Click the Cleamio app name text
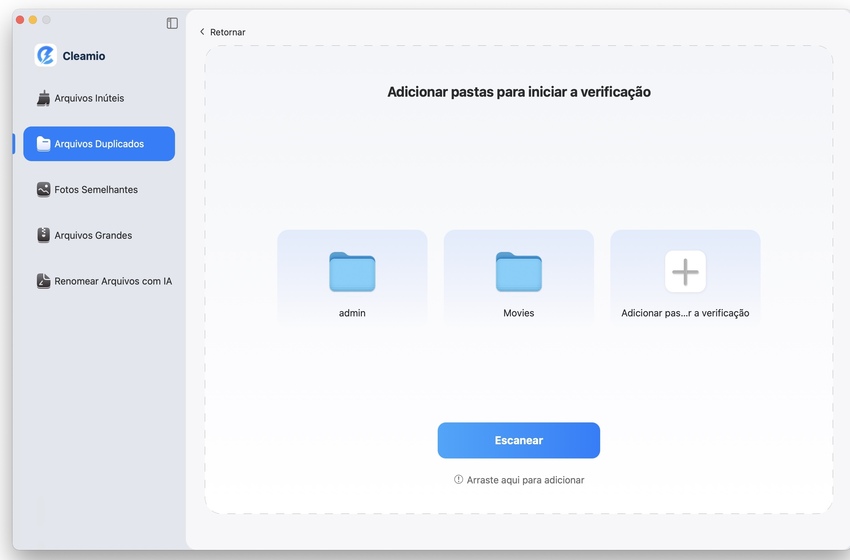 (84, 56)
